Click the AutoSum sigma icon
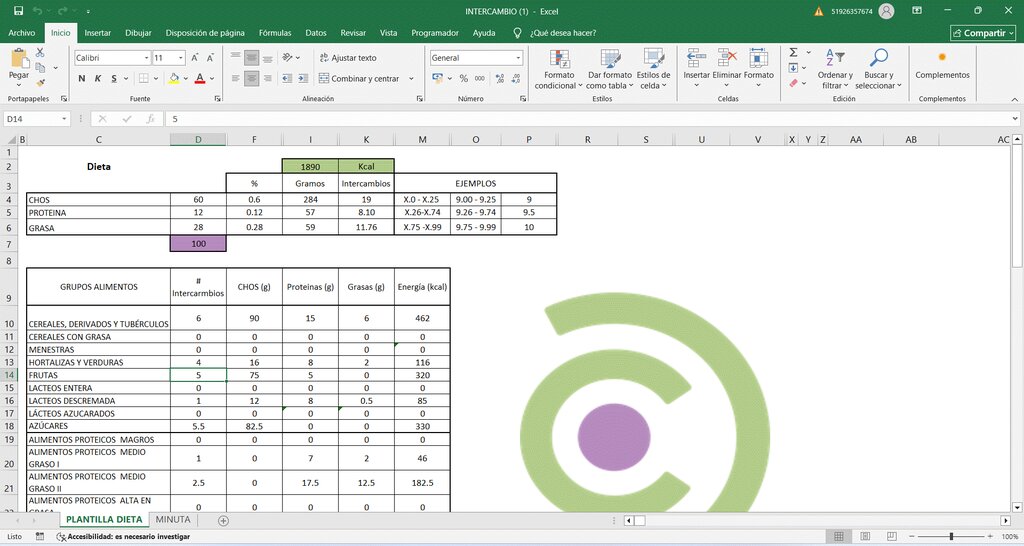 click(793, 52)
